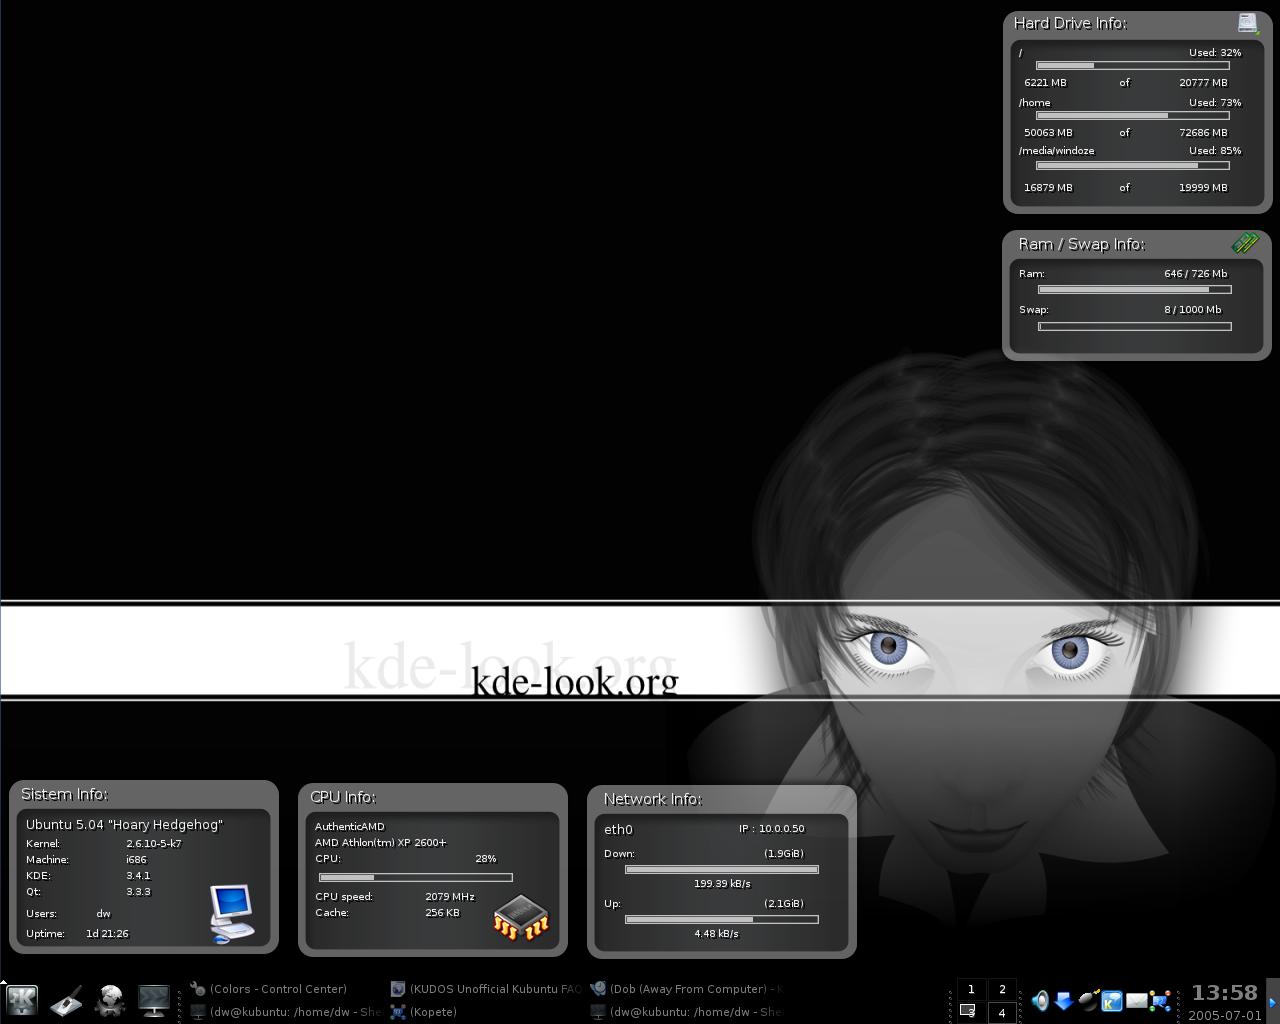Click the pen-and-pad launcher icon beside the K menu

click(66, 1000)
